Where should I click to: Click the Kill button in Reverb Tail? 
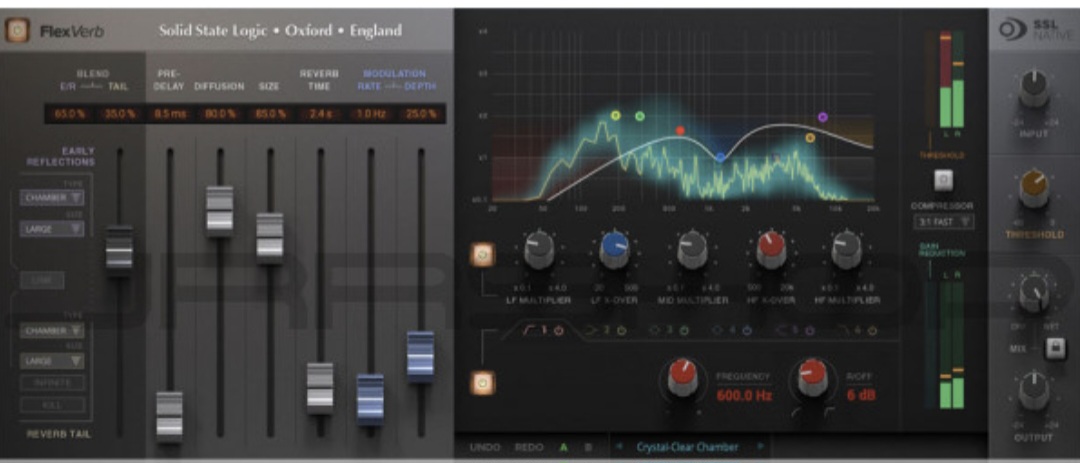point(52,405)
